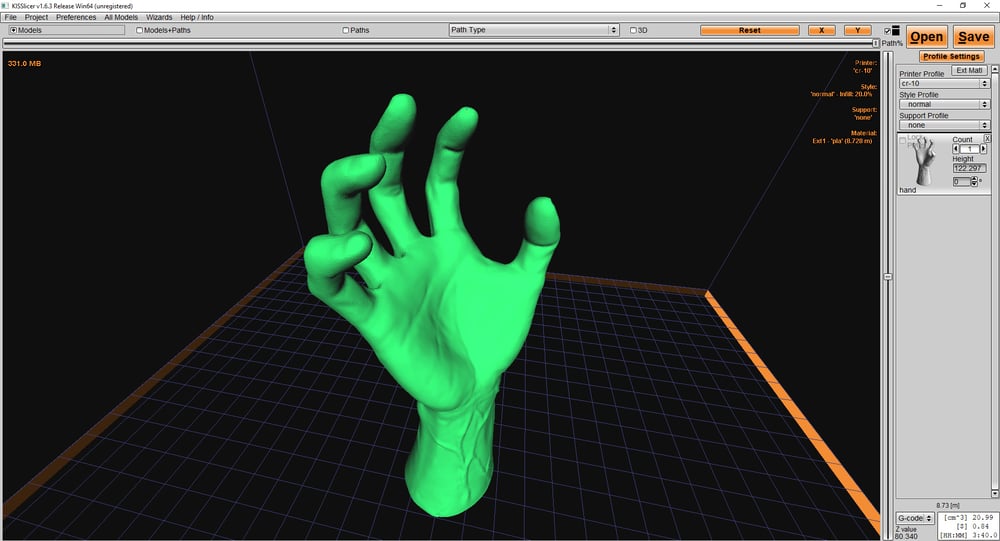
Task: Click the '331.0 MB' memory readout
Action: coord(24,64)
